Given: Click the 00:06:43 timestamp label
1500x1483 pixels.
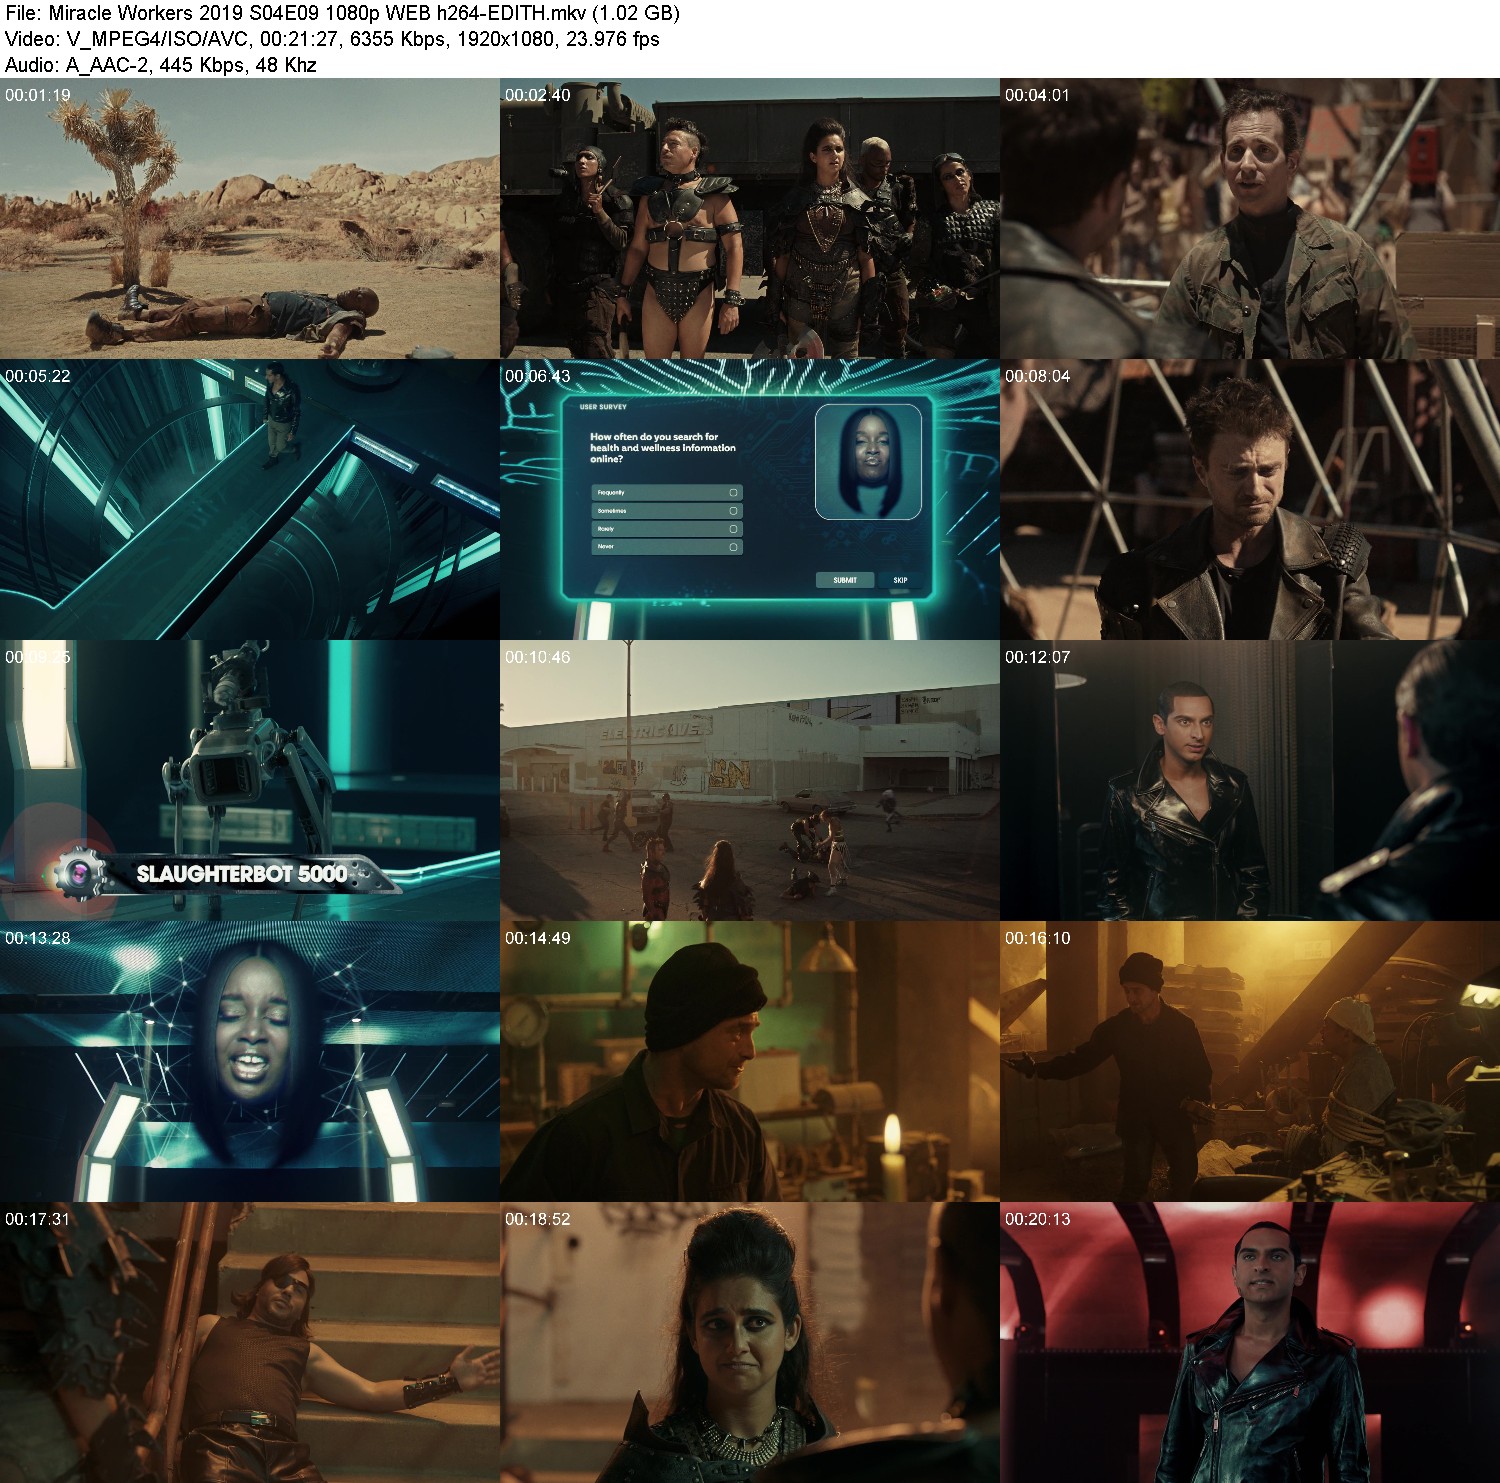Looking at the screenshot, I should coord(538,376).
